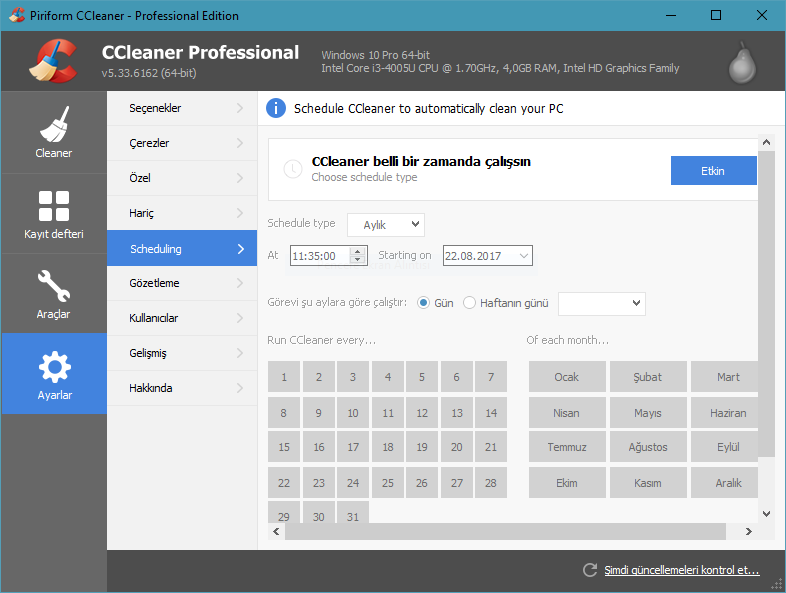
Task: Decrease the time with the down stepper arrow
Action: pyautogui.click(x=357, y=260)
